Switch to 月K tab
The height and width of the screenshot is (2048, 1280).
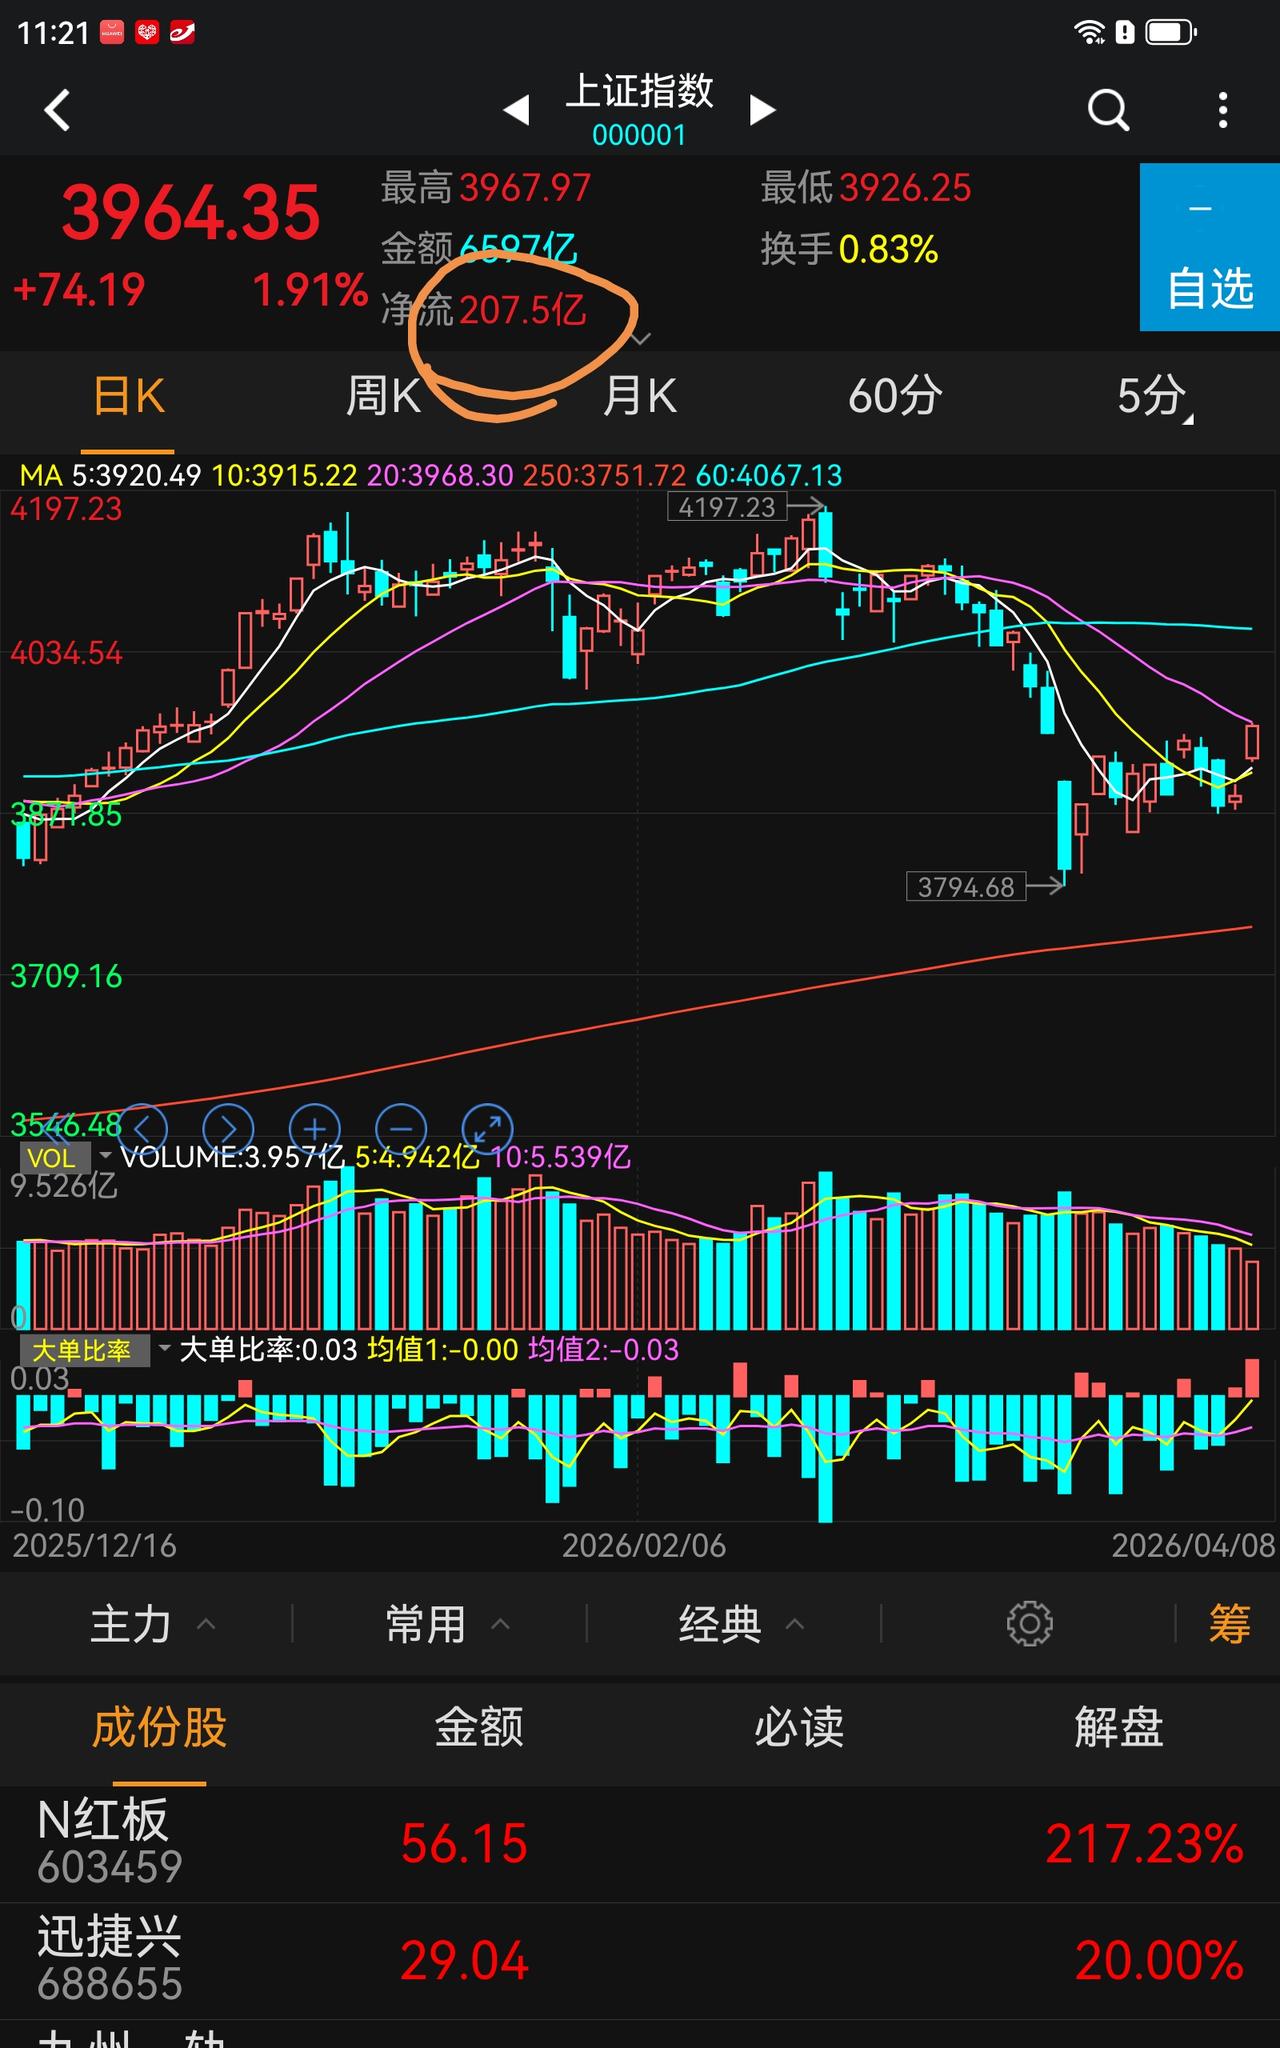coord(639,397)
